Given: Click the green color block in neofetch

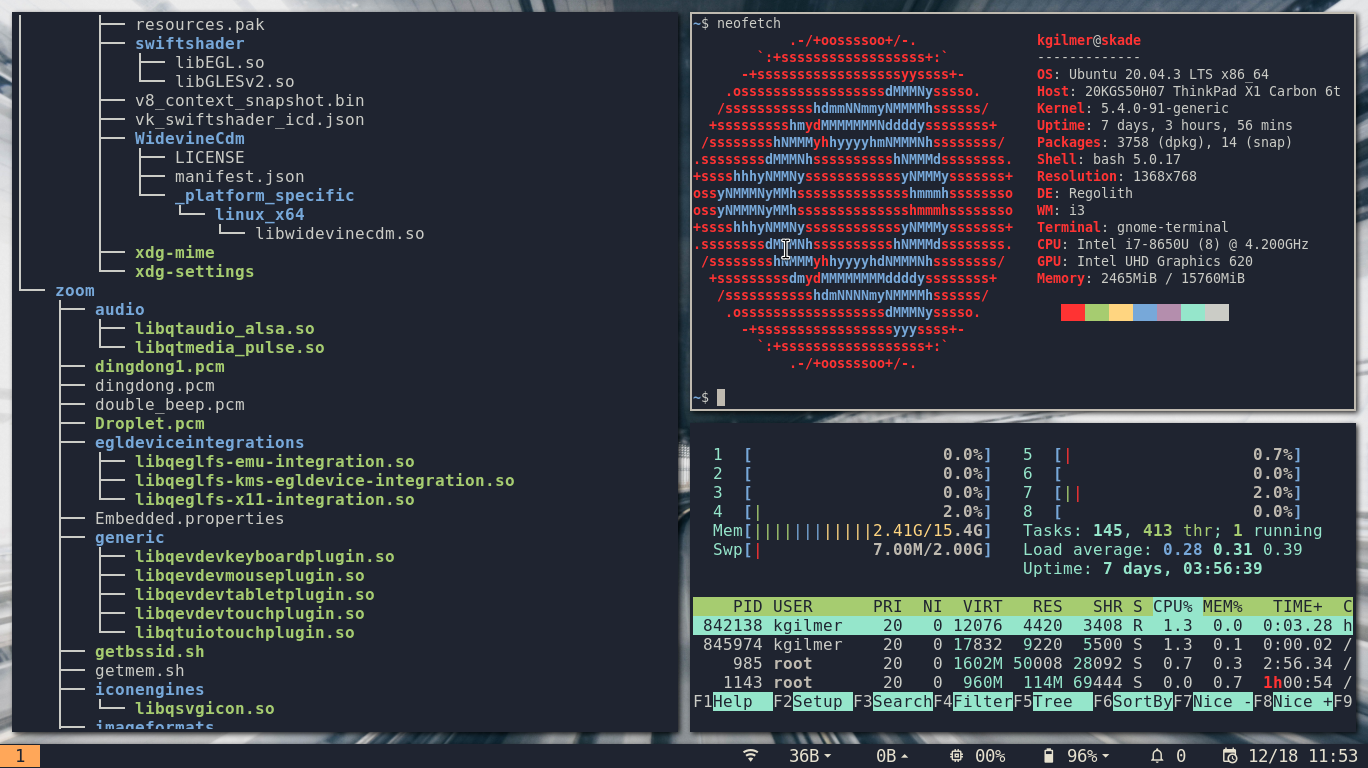Looking at the screenshot, I should (1097, 313).
